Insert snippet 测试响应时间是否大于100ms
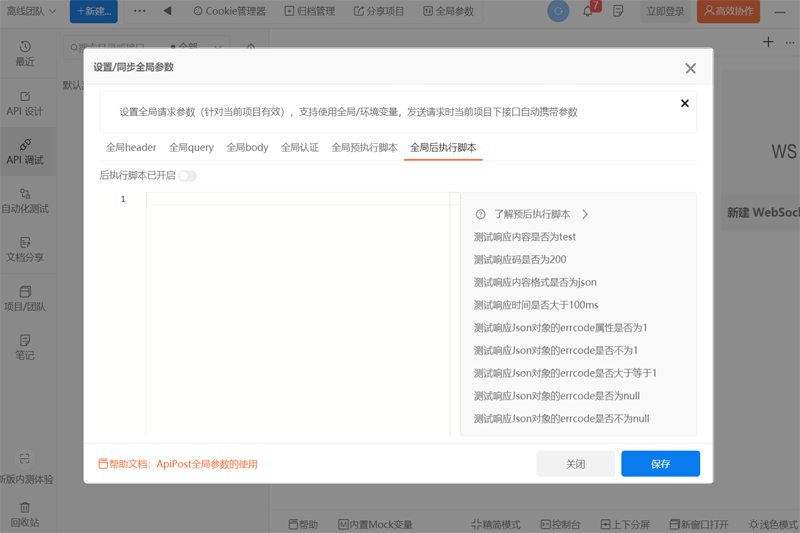The height and width of the screenshot is (533, 800). click(x=534, y=305)
